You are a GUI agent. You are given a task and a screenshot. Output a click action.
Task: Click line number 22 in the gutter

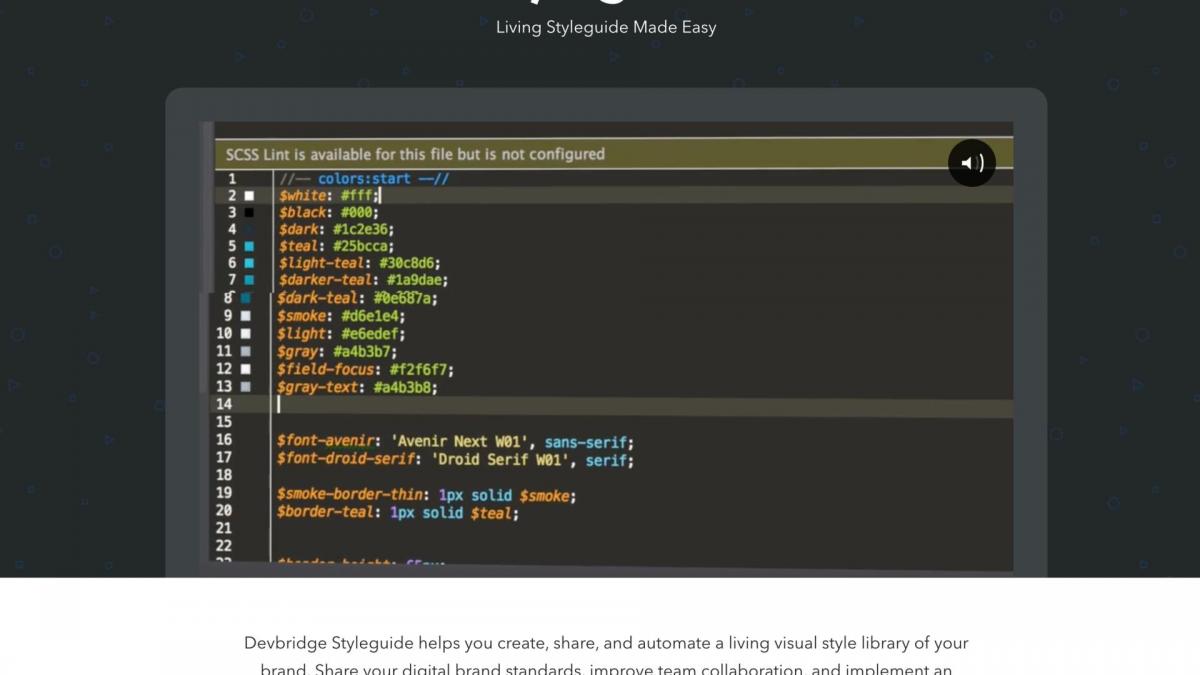point(223,546)
